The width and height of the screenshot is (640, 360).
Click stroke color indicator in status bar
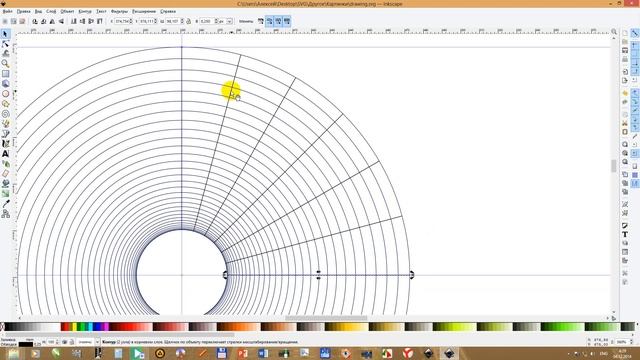tap(26, 345)
